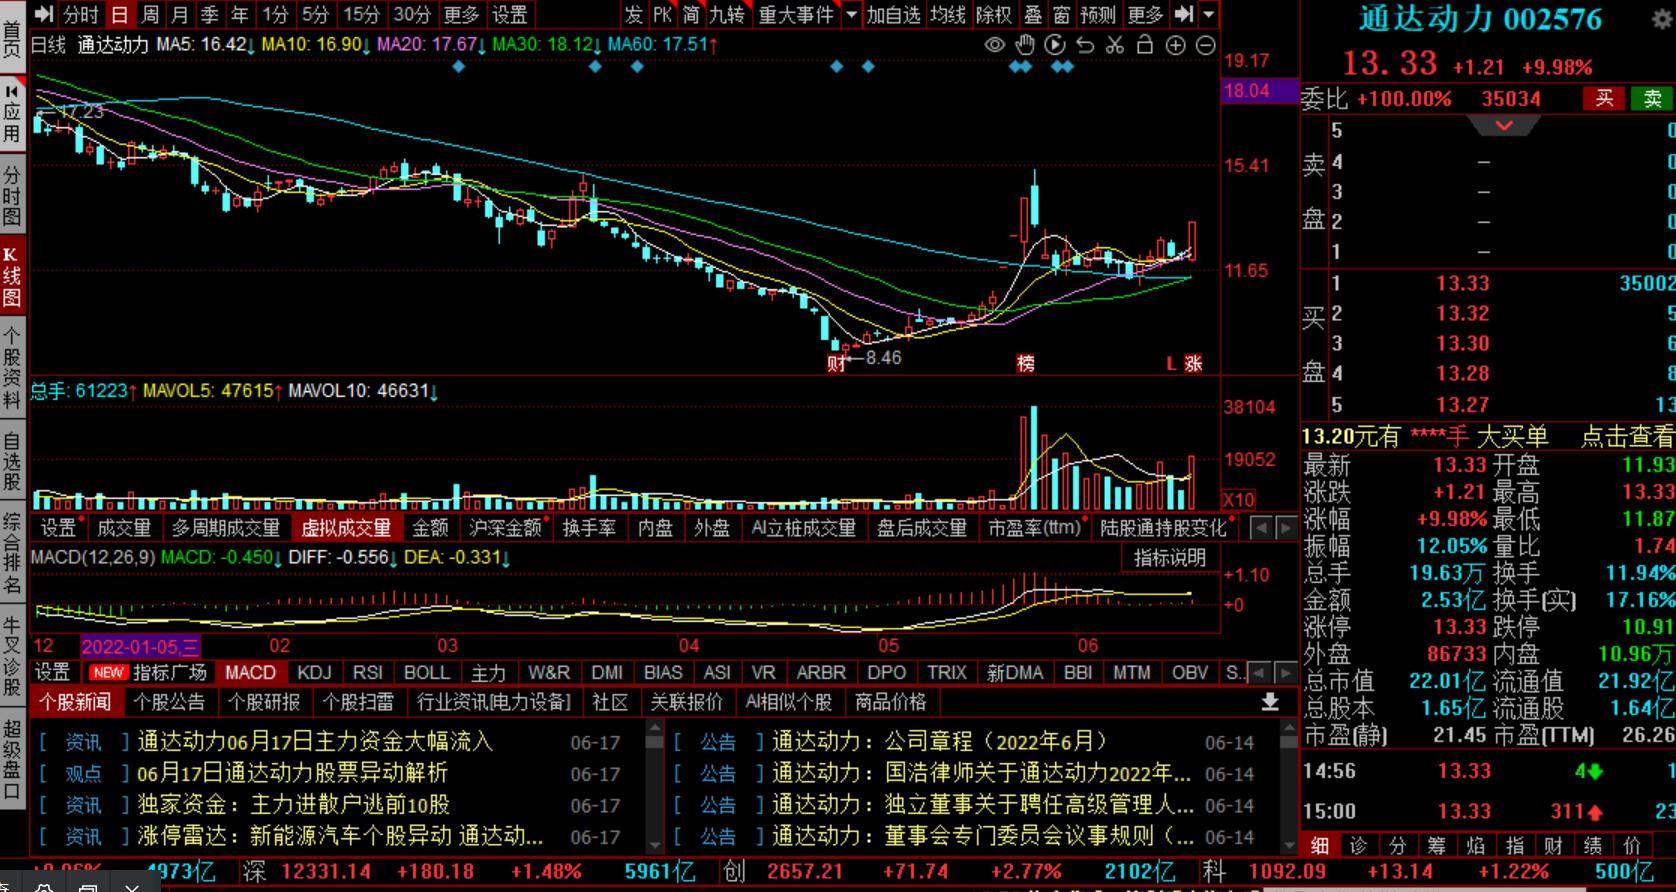
Task: Click the 点击查看 link for large orders
Action: pyautogui.click(x=1626, y=436)
